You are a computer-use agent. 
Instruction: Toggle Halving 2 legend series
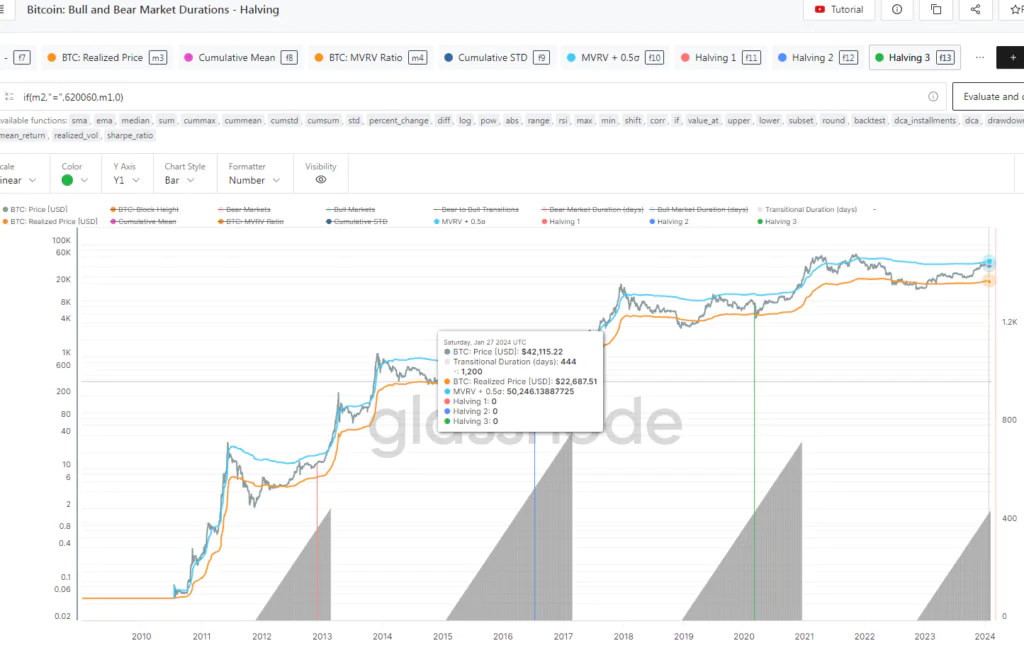669,221
